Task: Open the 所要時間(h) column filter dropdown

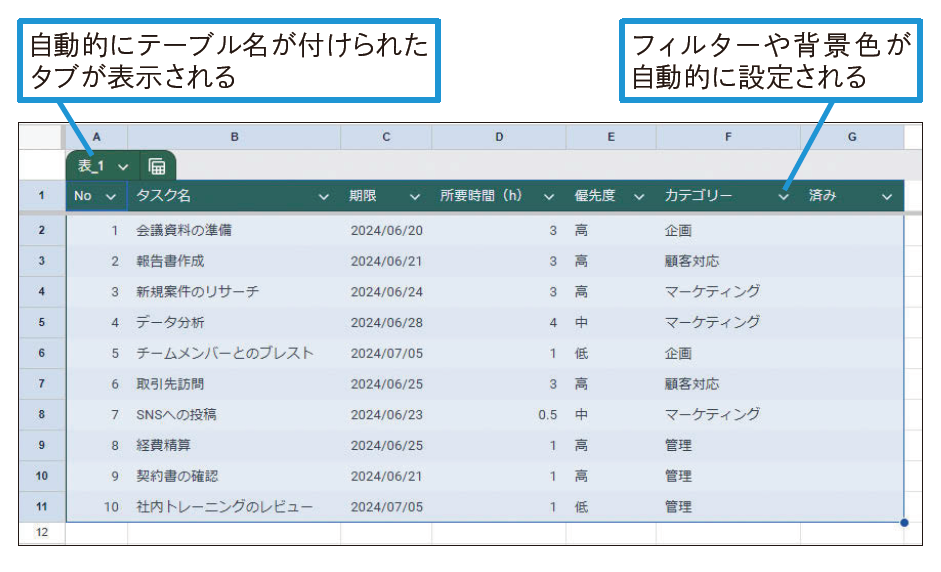Action: click(549, 196)
